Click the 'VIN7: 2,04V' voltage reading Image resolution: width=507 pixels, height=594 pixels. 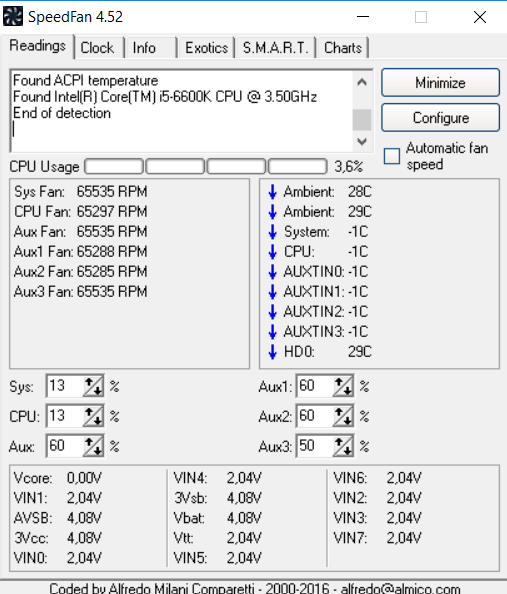377,538
